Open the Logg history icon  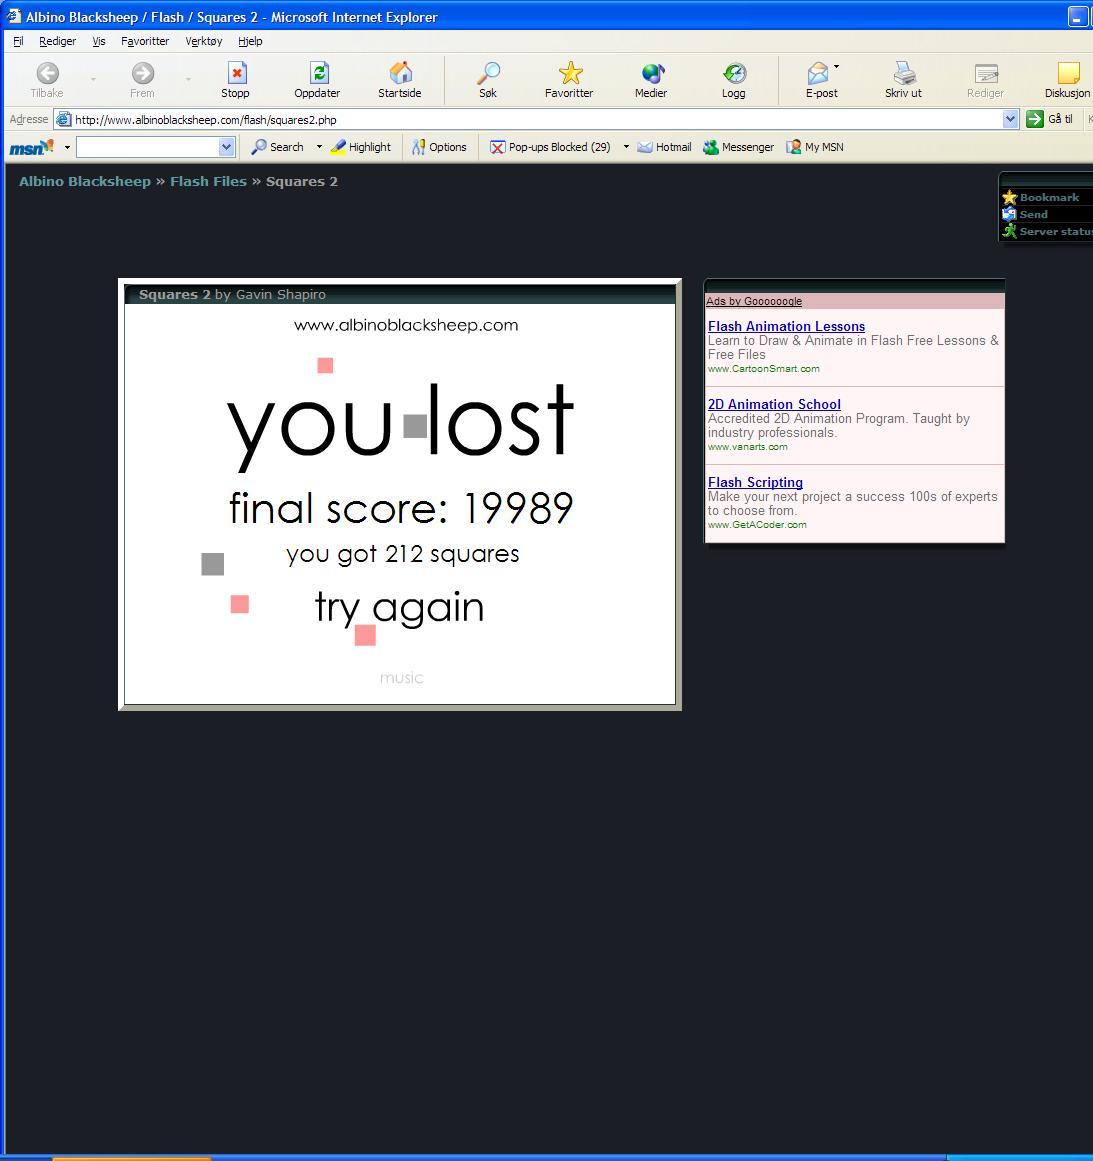pos(734,73)
